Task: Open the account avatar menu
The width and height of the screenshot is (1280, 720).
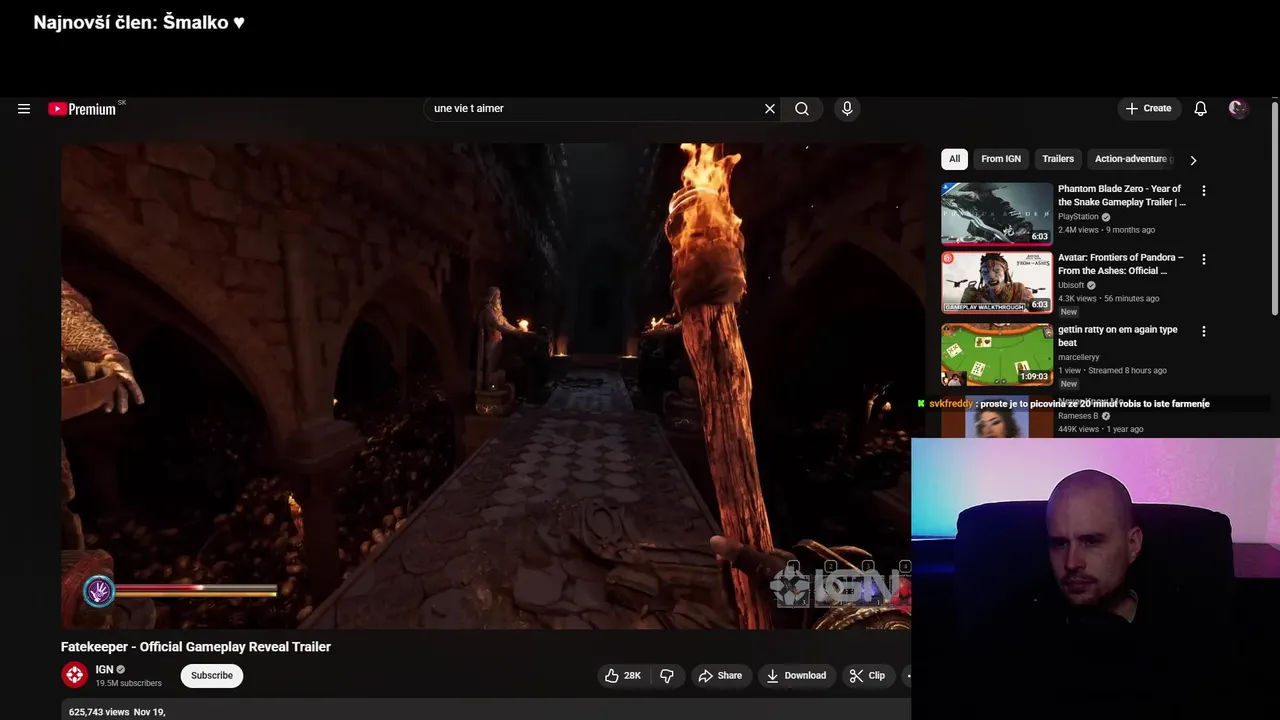Action: click(1238, 109)
